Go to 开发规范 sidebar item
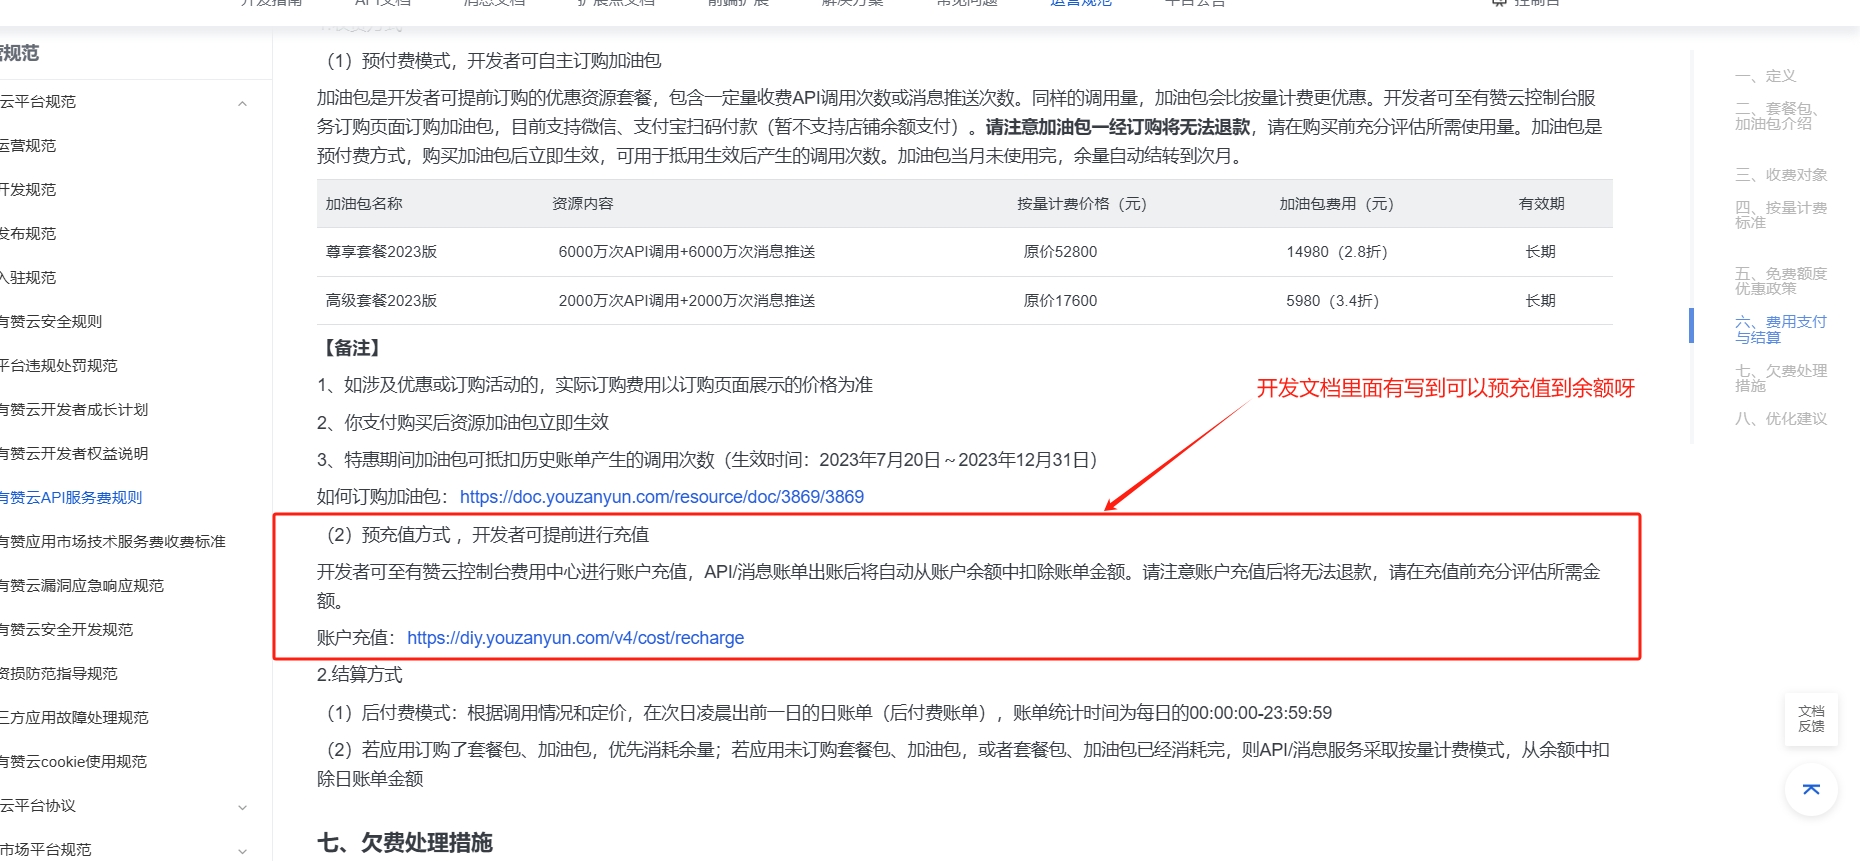This screenshot has width=1860, height=861. [28, 190]
